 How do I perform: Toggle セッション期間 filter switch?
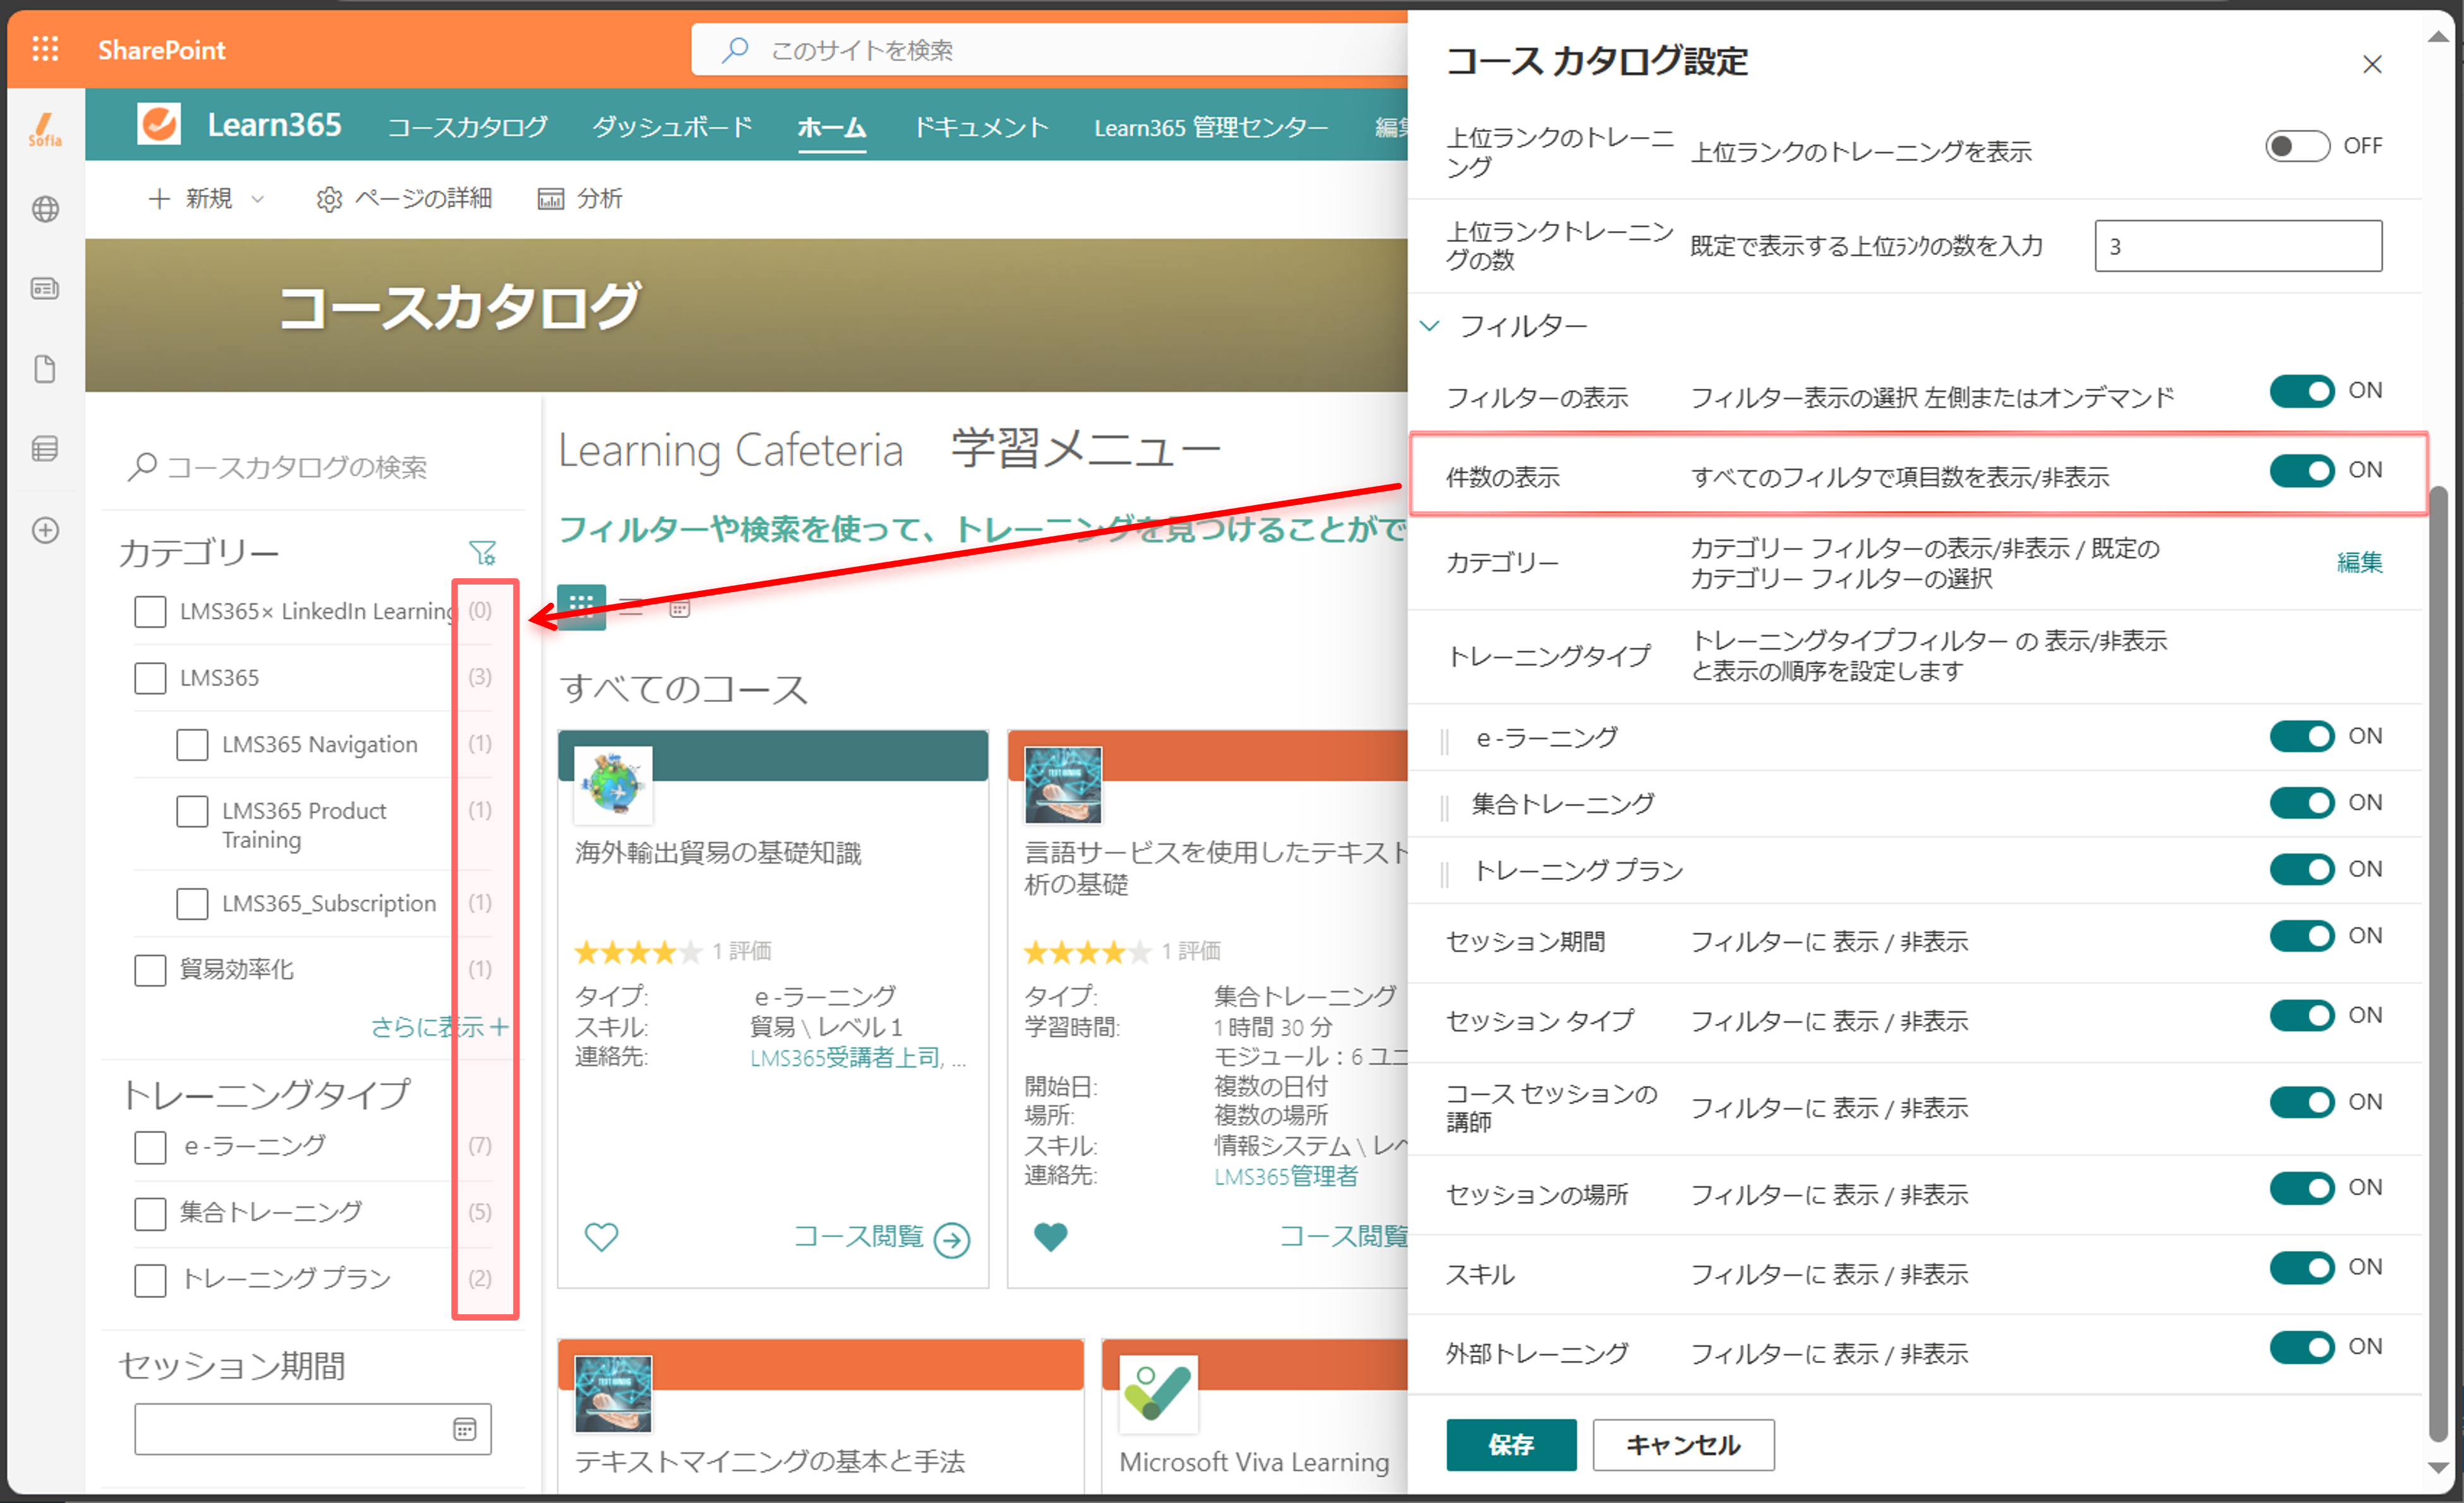point(2302,936)
